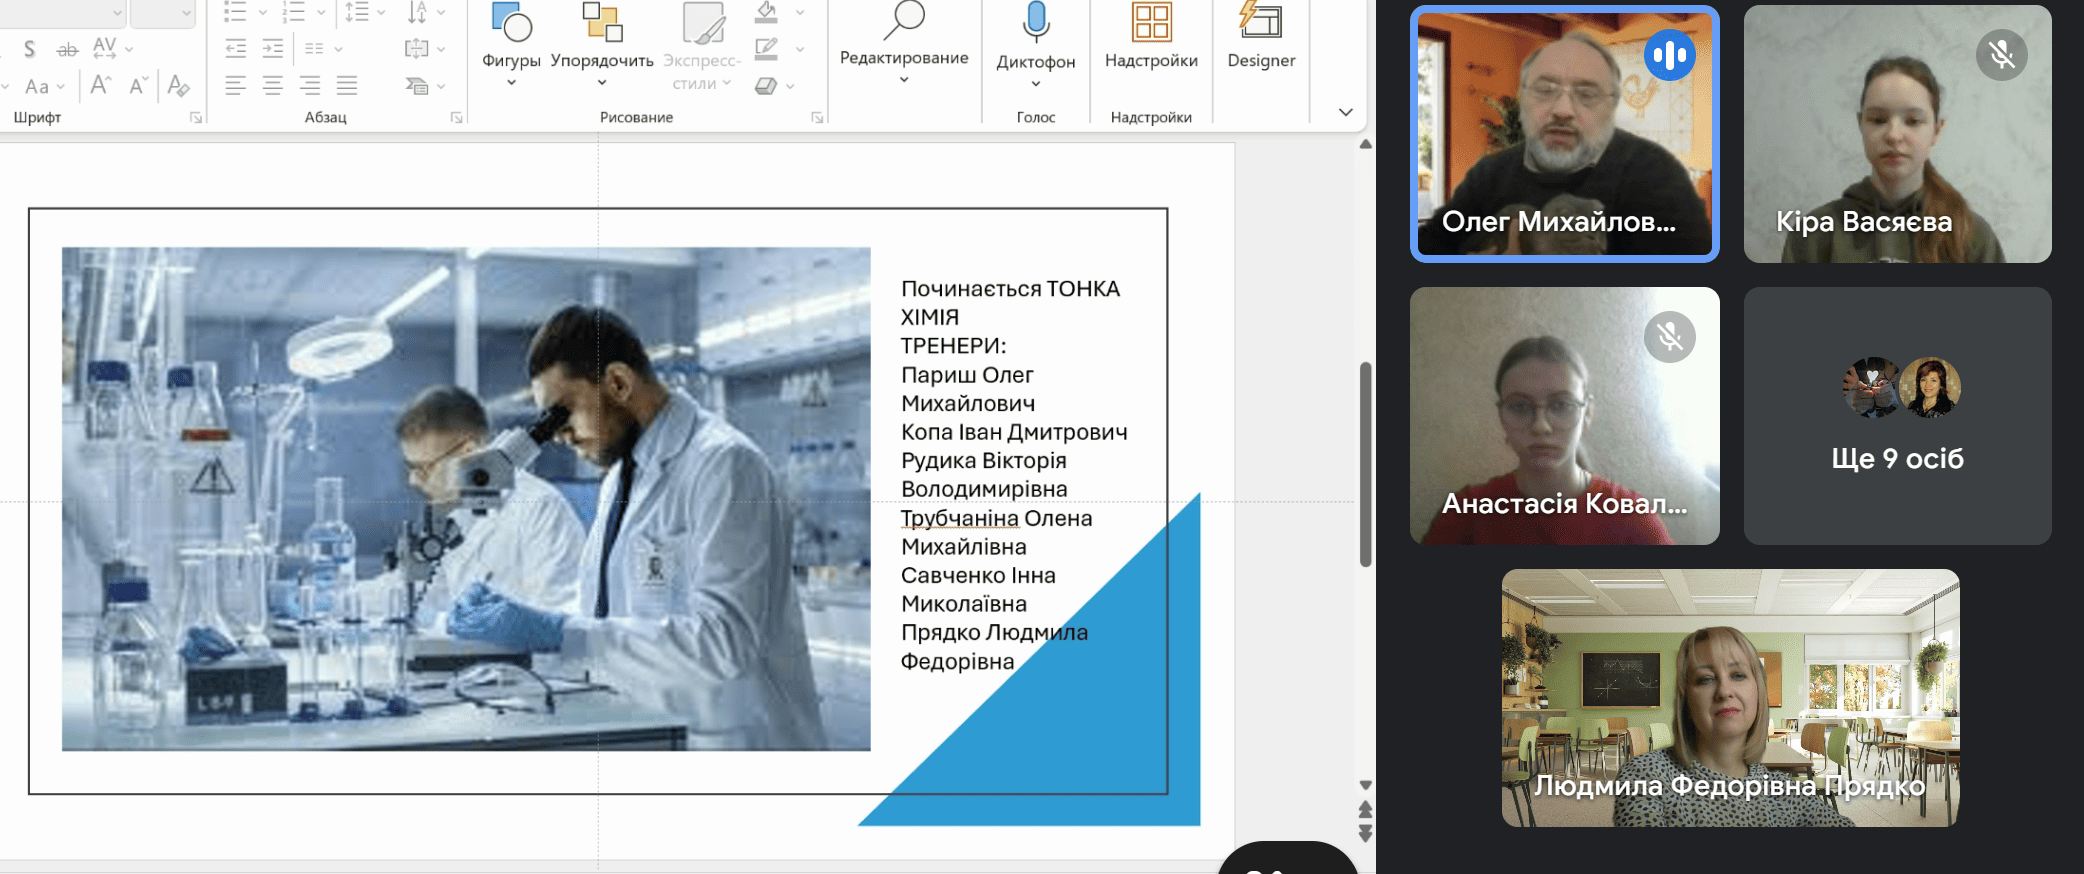Screen dimensions: 2084x874
Task: Open character spacing AV options
Action: pos(112,48)
